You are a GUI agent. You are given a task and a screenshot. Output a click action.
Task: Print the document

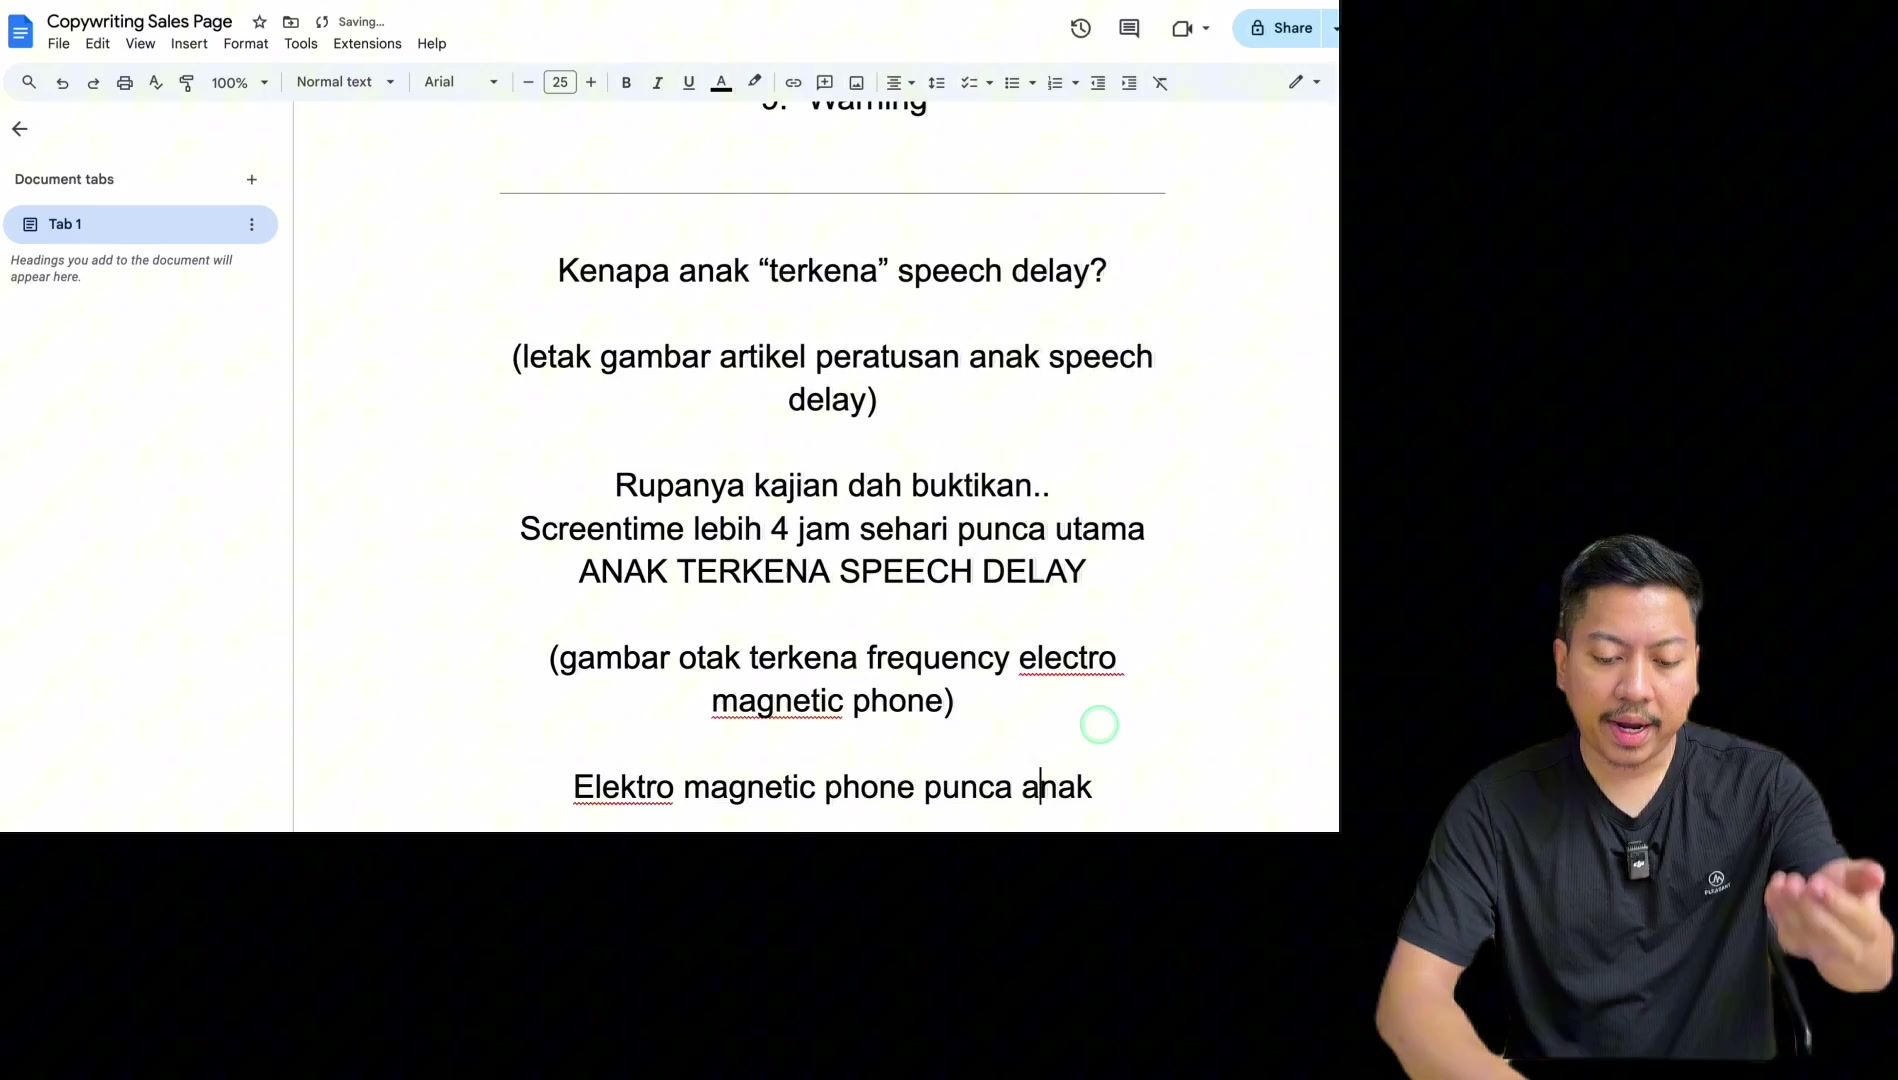(x=125, y=83)
